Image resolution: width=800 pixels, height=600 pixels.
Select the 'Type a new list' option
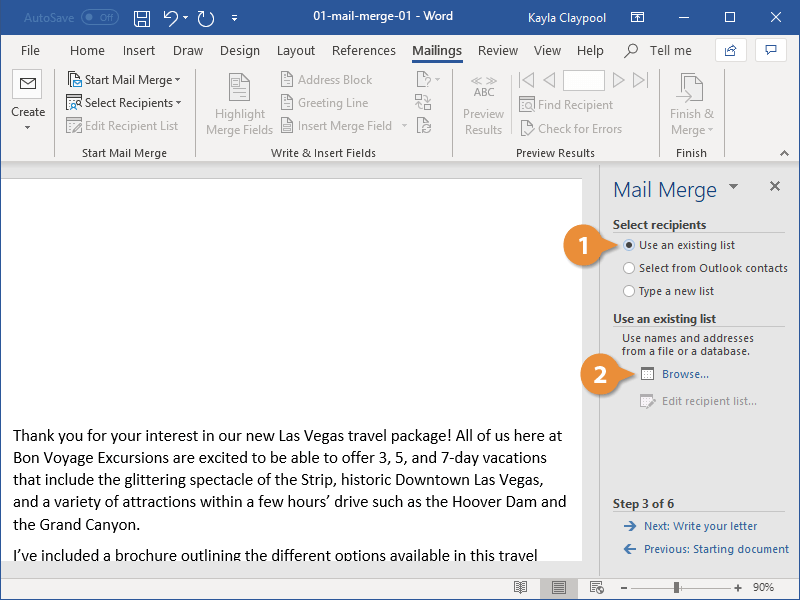[x=629, y=291]
